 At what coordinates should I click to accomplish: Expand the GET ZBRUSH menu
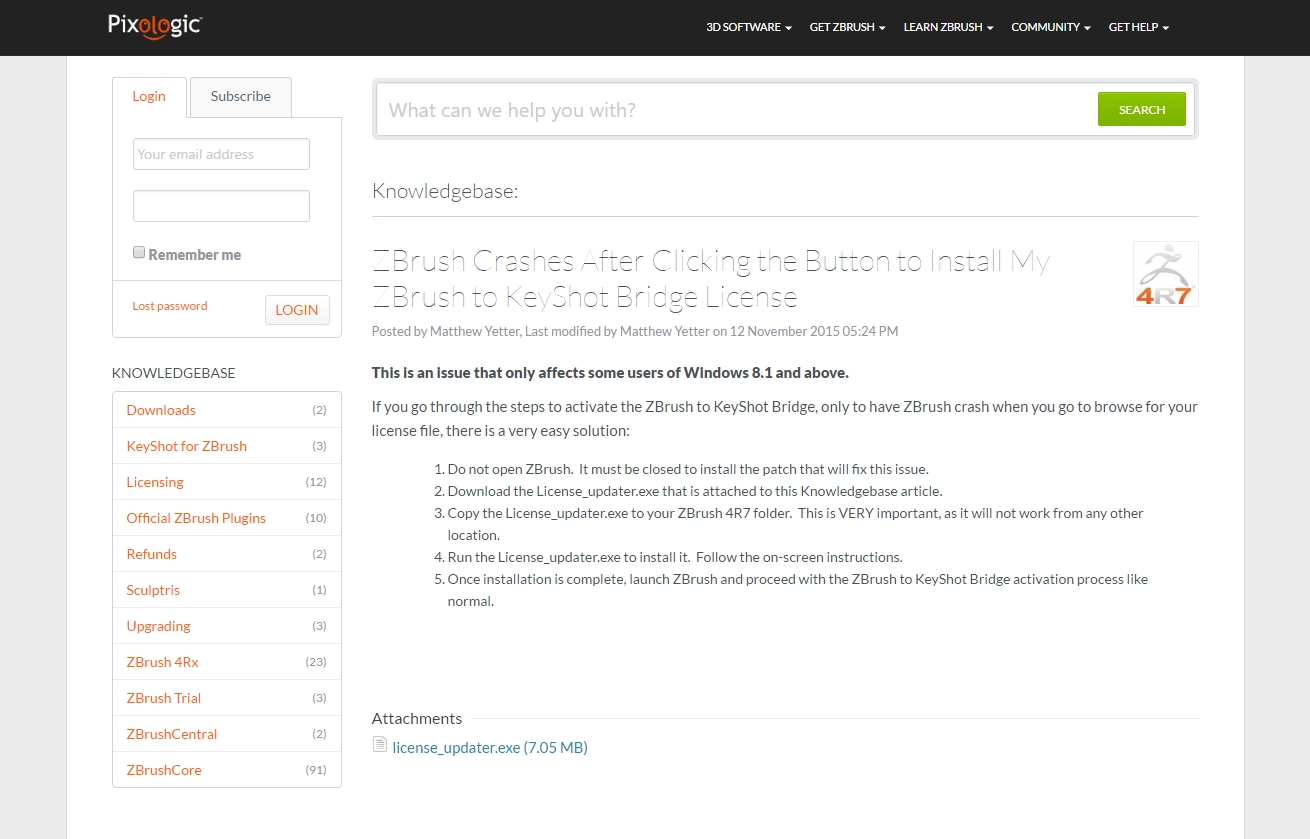pos(847,27)
